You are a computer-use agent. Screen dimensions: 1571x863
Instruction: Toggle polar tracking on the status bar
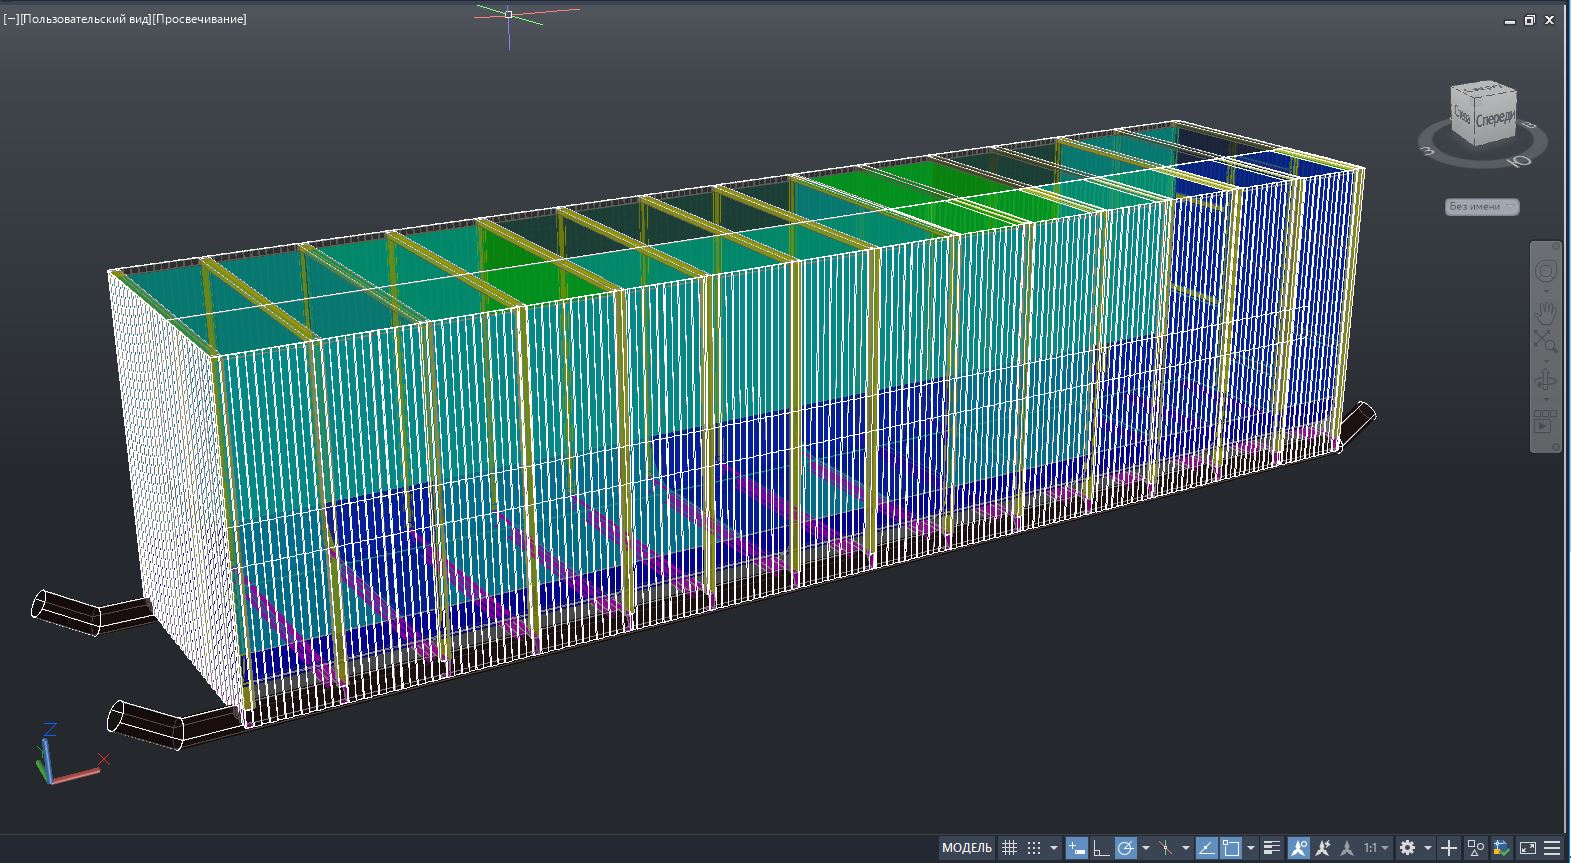click(1126, 848)
